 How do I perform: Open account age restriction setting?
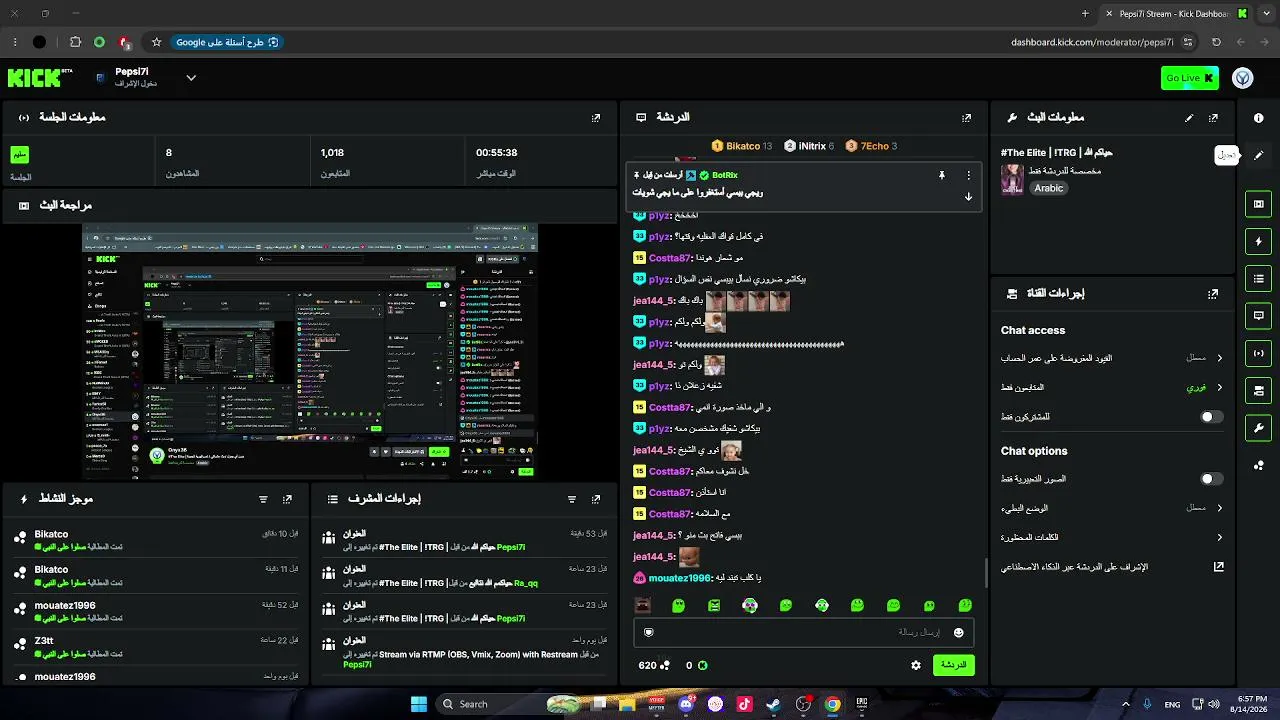point(1112,358)
